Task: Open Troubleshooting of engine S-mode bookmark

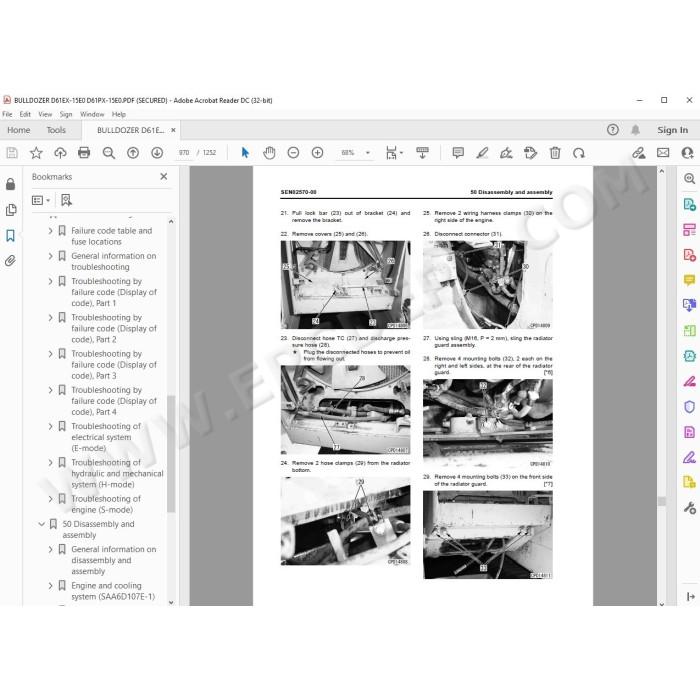Action: coord(106,504)
